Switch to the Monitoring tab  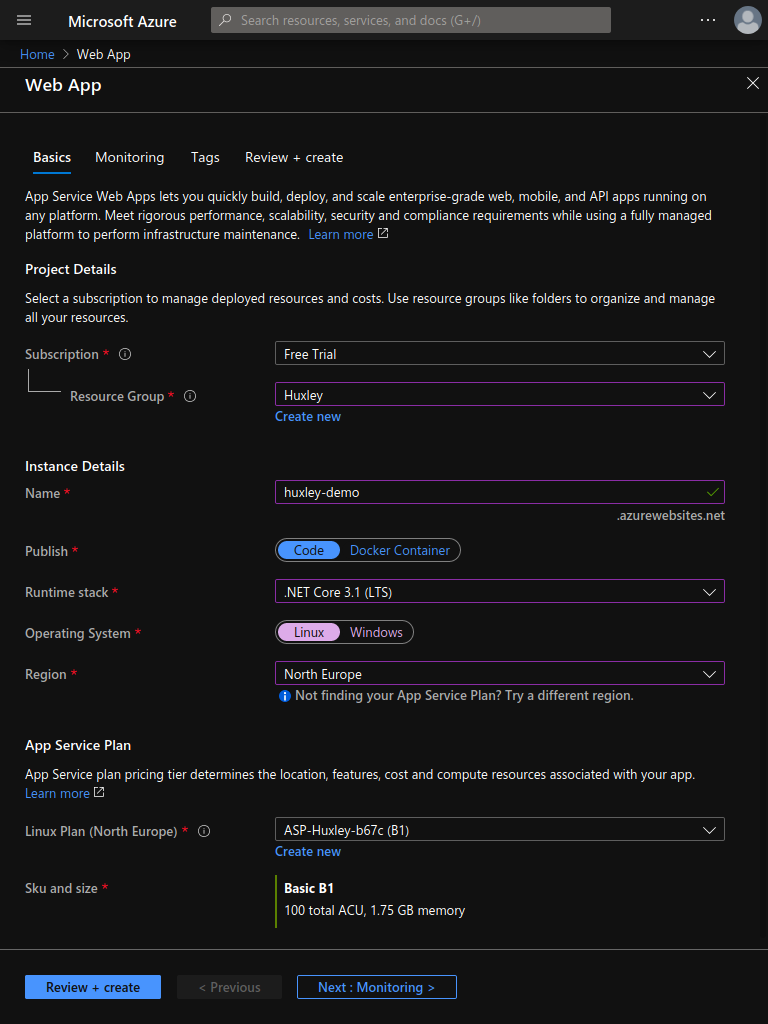[129, 157]
